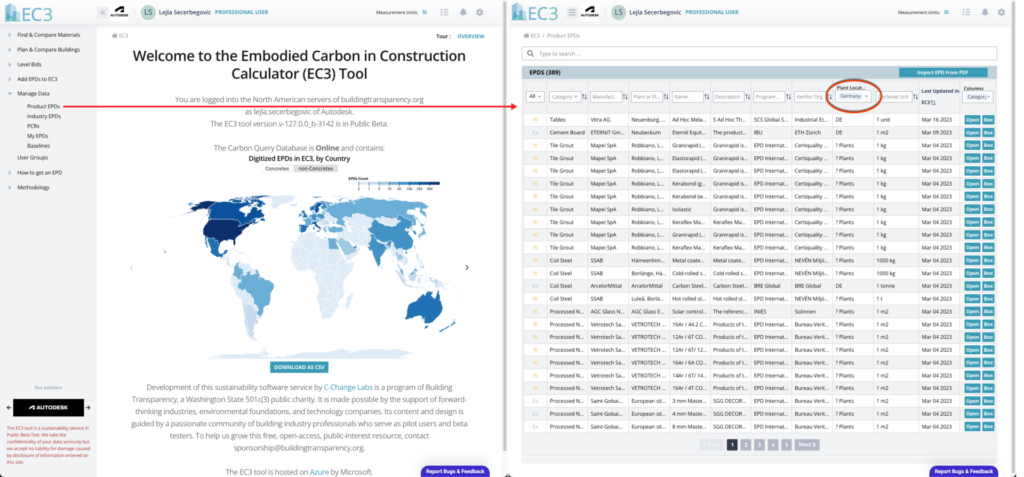Click the Next page button

[x=807, y=444]
